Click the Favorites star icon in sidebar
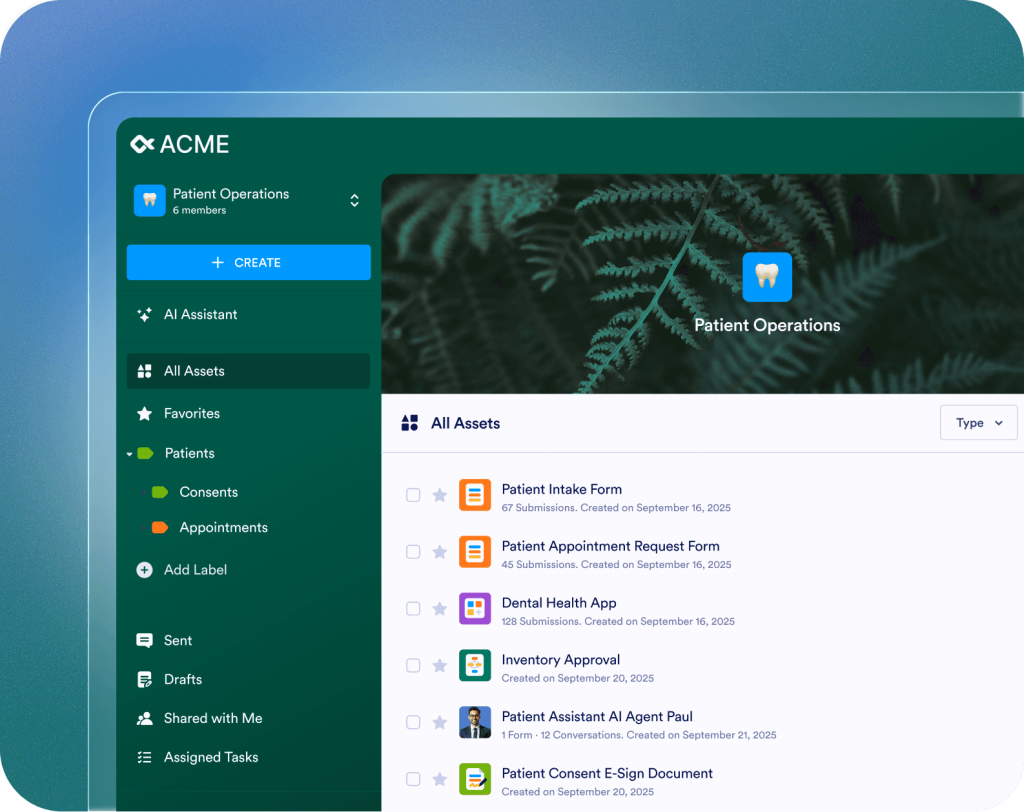 144,413
